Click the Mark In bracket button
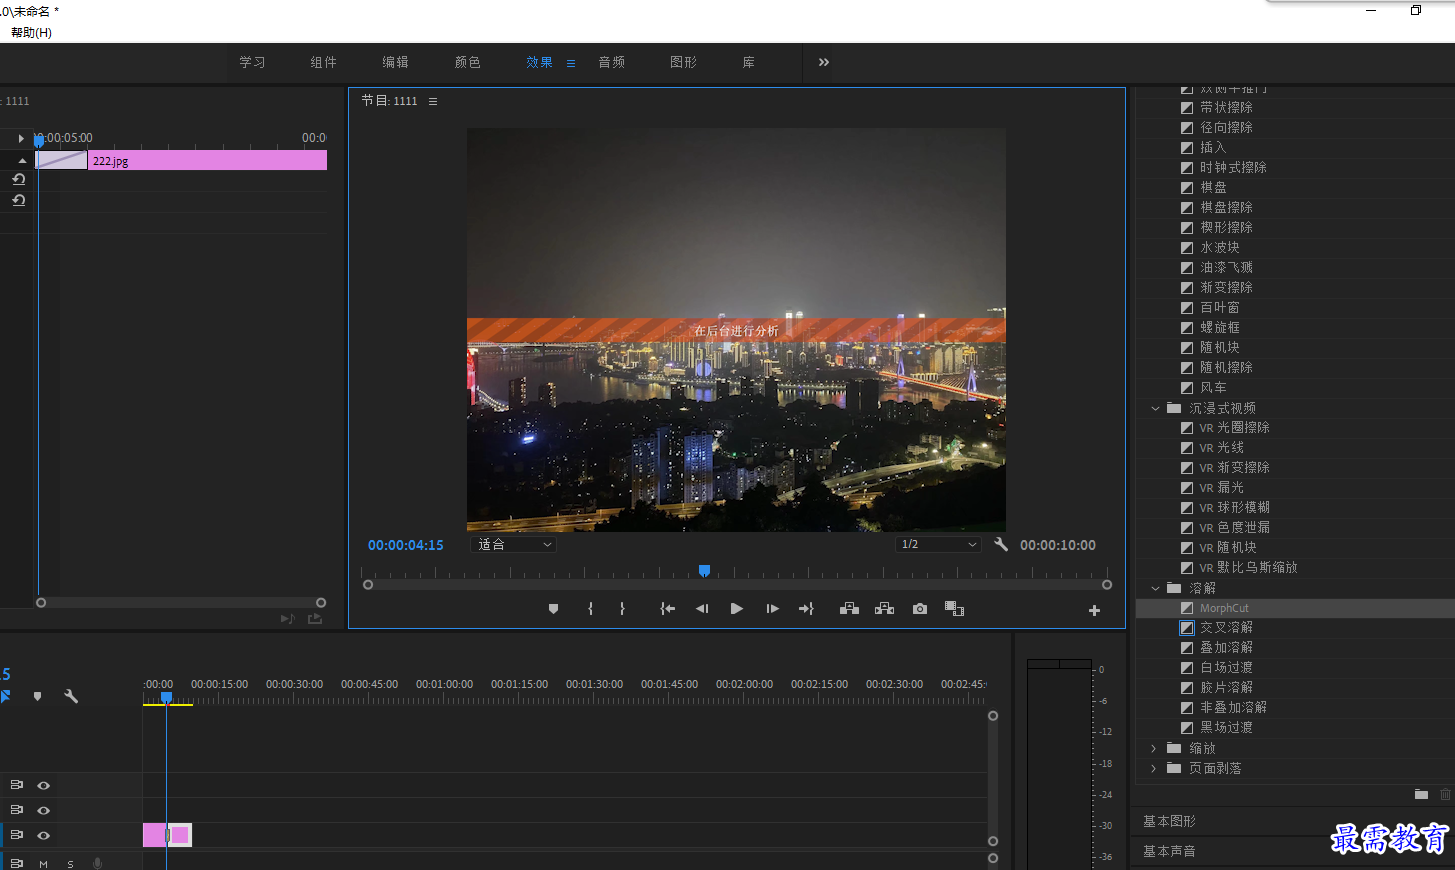The image size is (1455, 870). (x=590, y=609)
